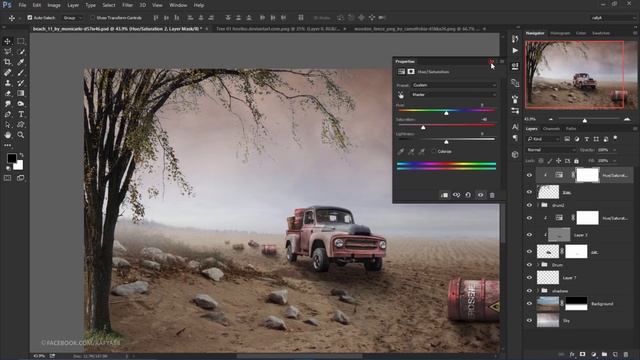The height and width of the screenshot is (360, 640).
Task: Open the Preset Custom dropdown
Action: 454,85
